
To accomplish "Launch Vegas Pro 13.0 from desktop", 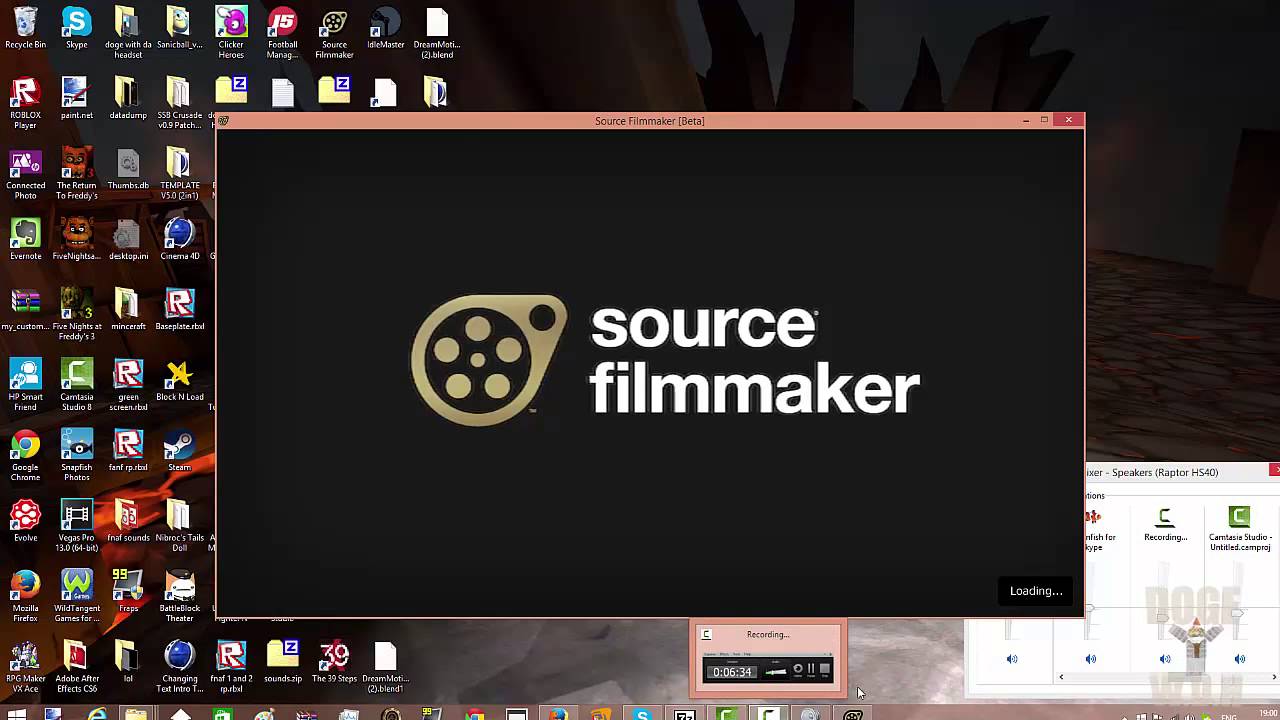I will pos(76,526).
